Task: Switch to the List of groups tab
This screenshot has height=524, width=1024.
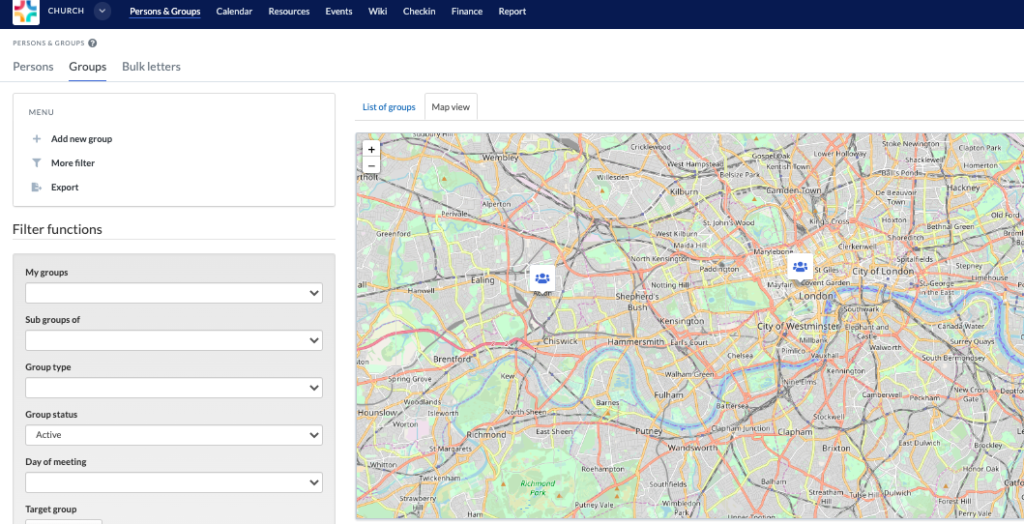Action: (389, 107)
